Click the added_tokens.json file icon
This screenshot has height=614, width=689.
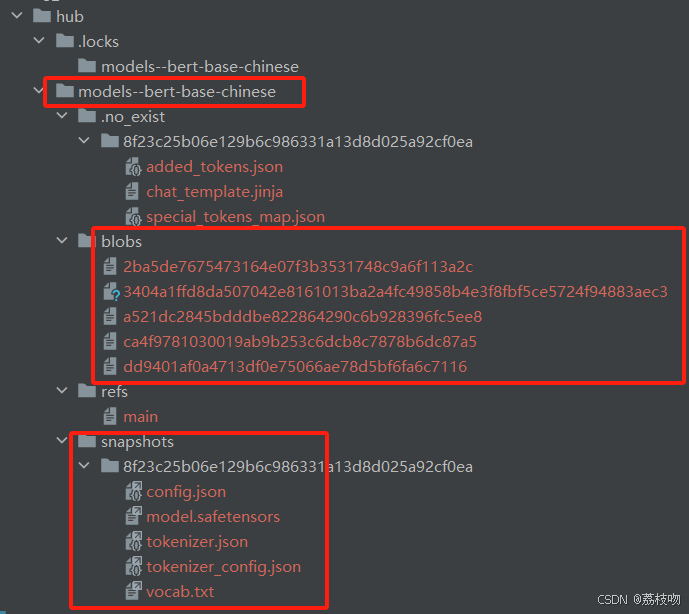click(x=133, y=167)
